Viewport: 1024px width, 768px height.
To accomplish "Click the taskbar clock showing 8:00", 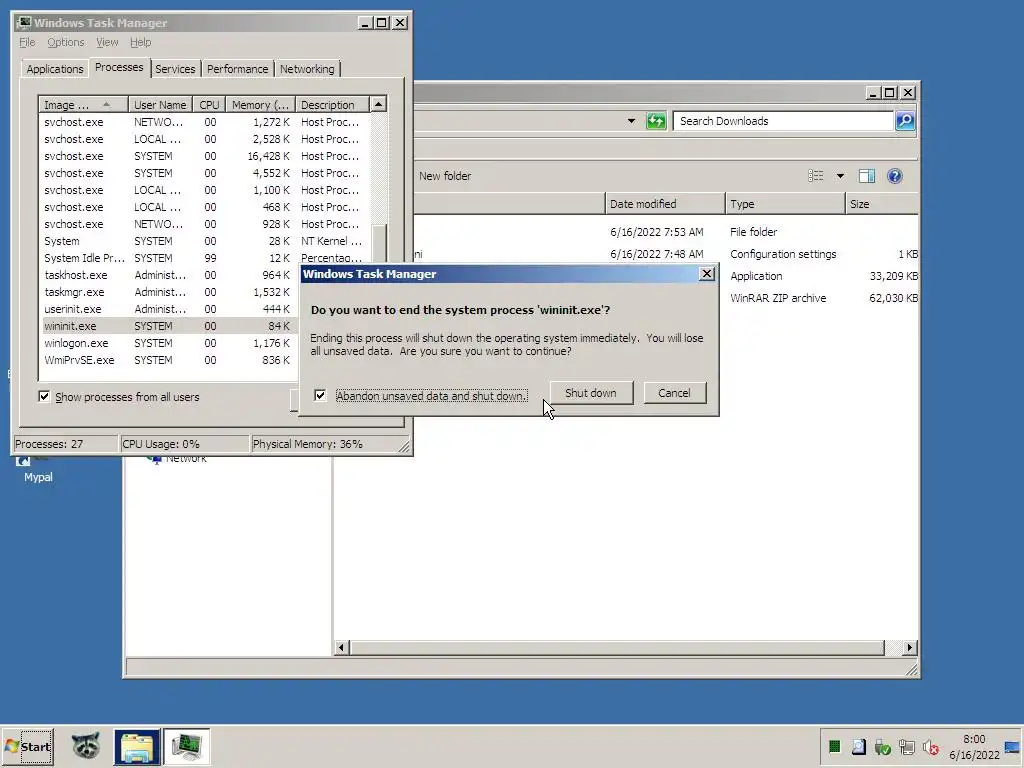I will [x=974, y=746].
